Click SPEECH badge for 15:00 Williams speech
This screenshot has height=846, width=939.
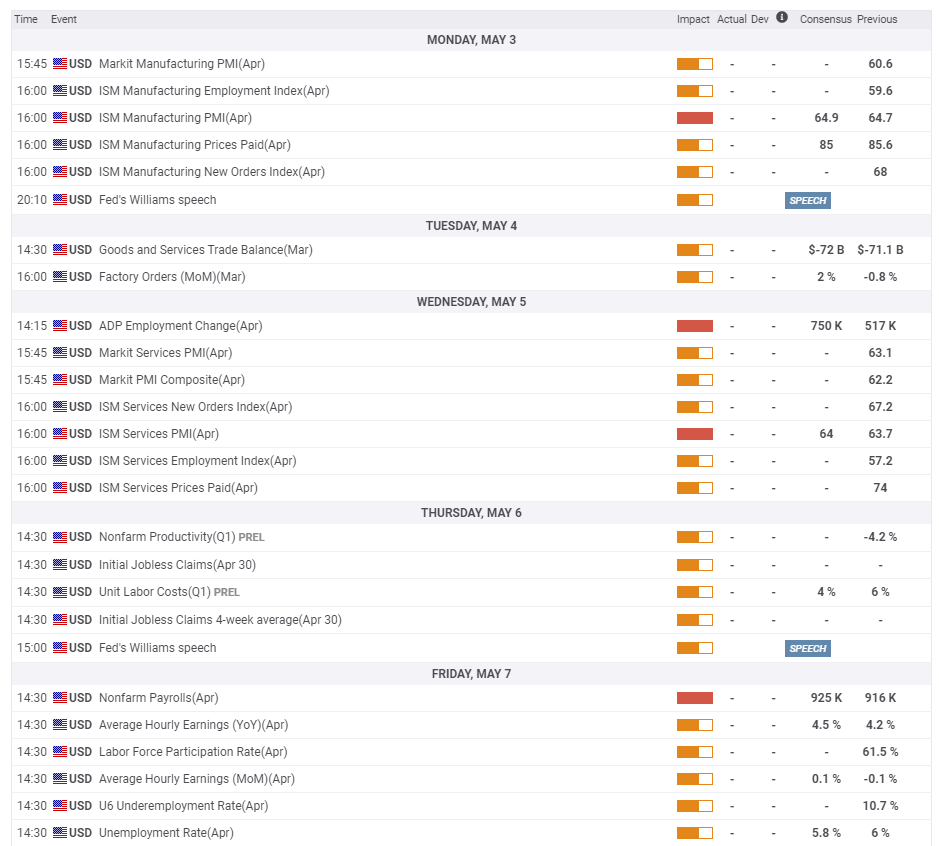coord(808,648)
